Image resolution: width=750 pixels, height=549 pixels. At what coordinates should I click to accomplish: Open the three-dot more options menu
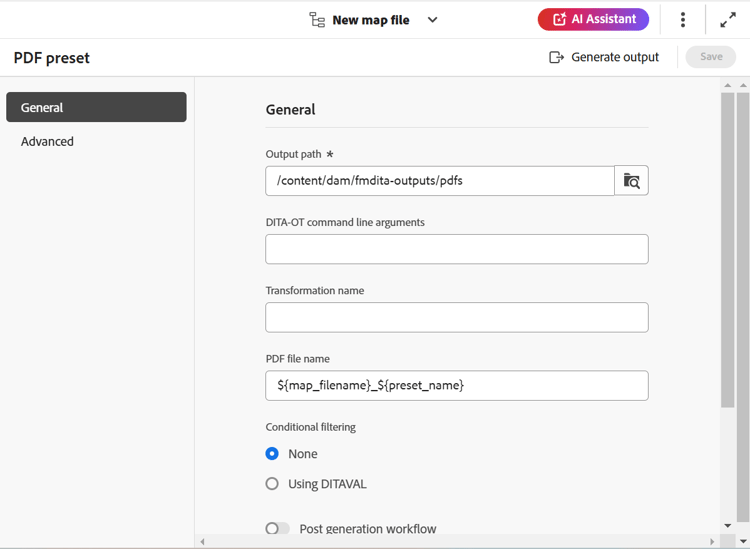coord(683,20)
